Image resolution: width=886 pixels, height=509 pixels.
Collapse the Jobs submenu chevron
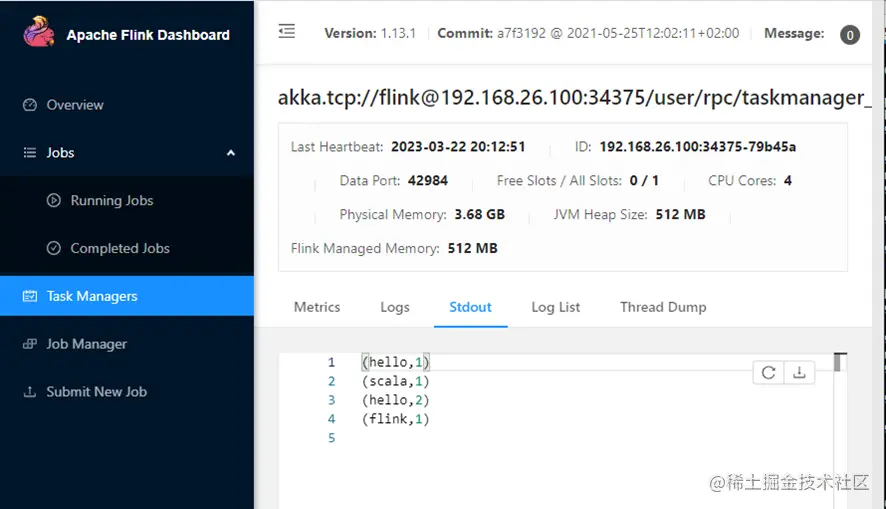[x=231, y=153]
